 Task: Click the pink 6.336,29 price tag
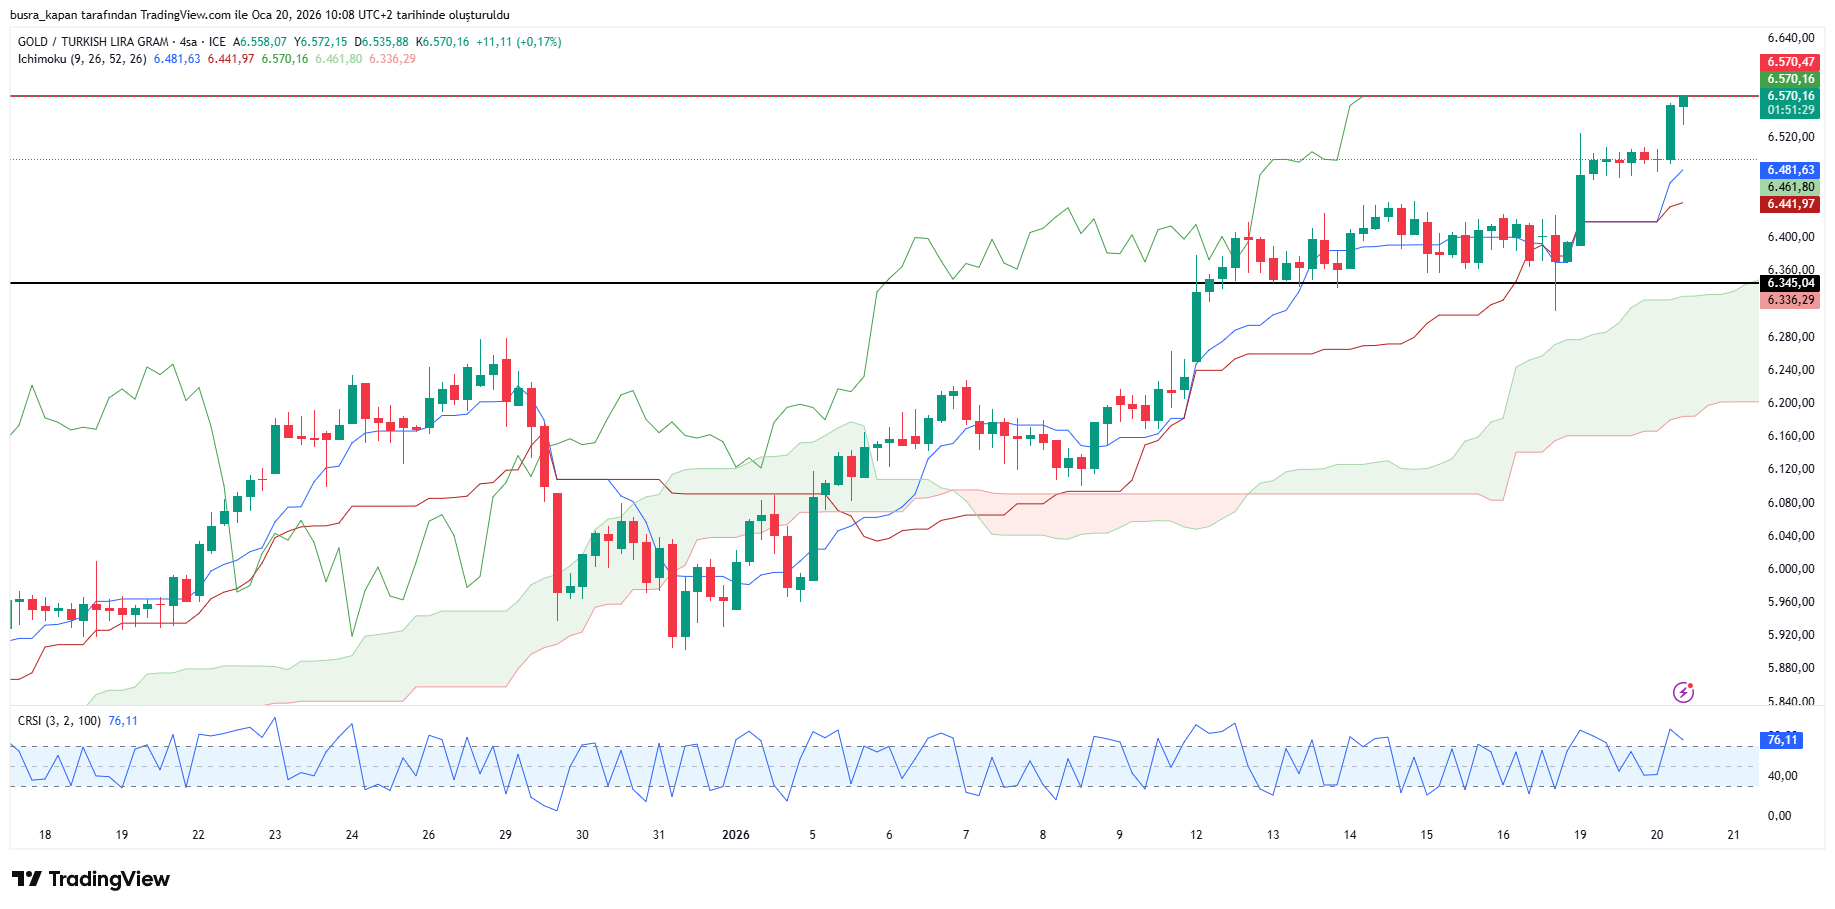click(1789, 300)
